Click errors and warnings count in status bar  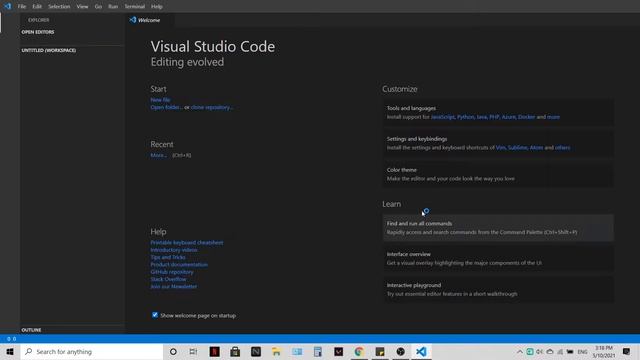click(11, 339)
